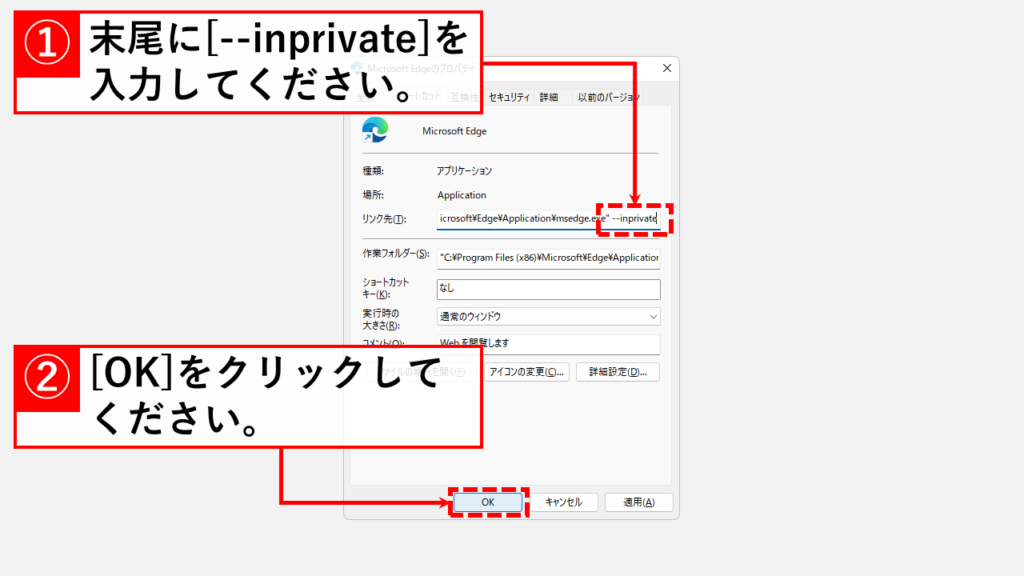Go to the 以前のバージョン tab
Image resolution: width=1024 pixels, height=576 pixels.
pos(608,97)
